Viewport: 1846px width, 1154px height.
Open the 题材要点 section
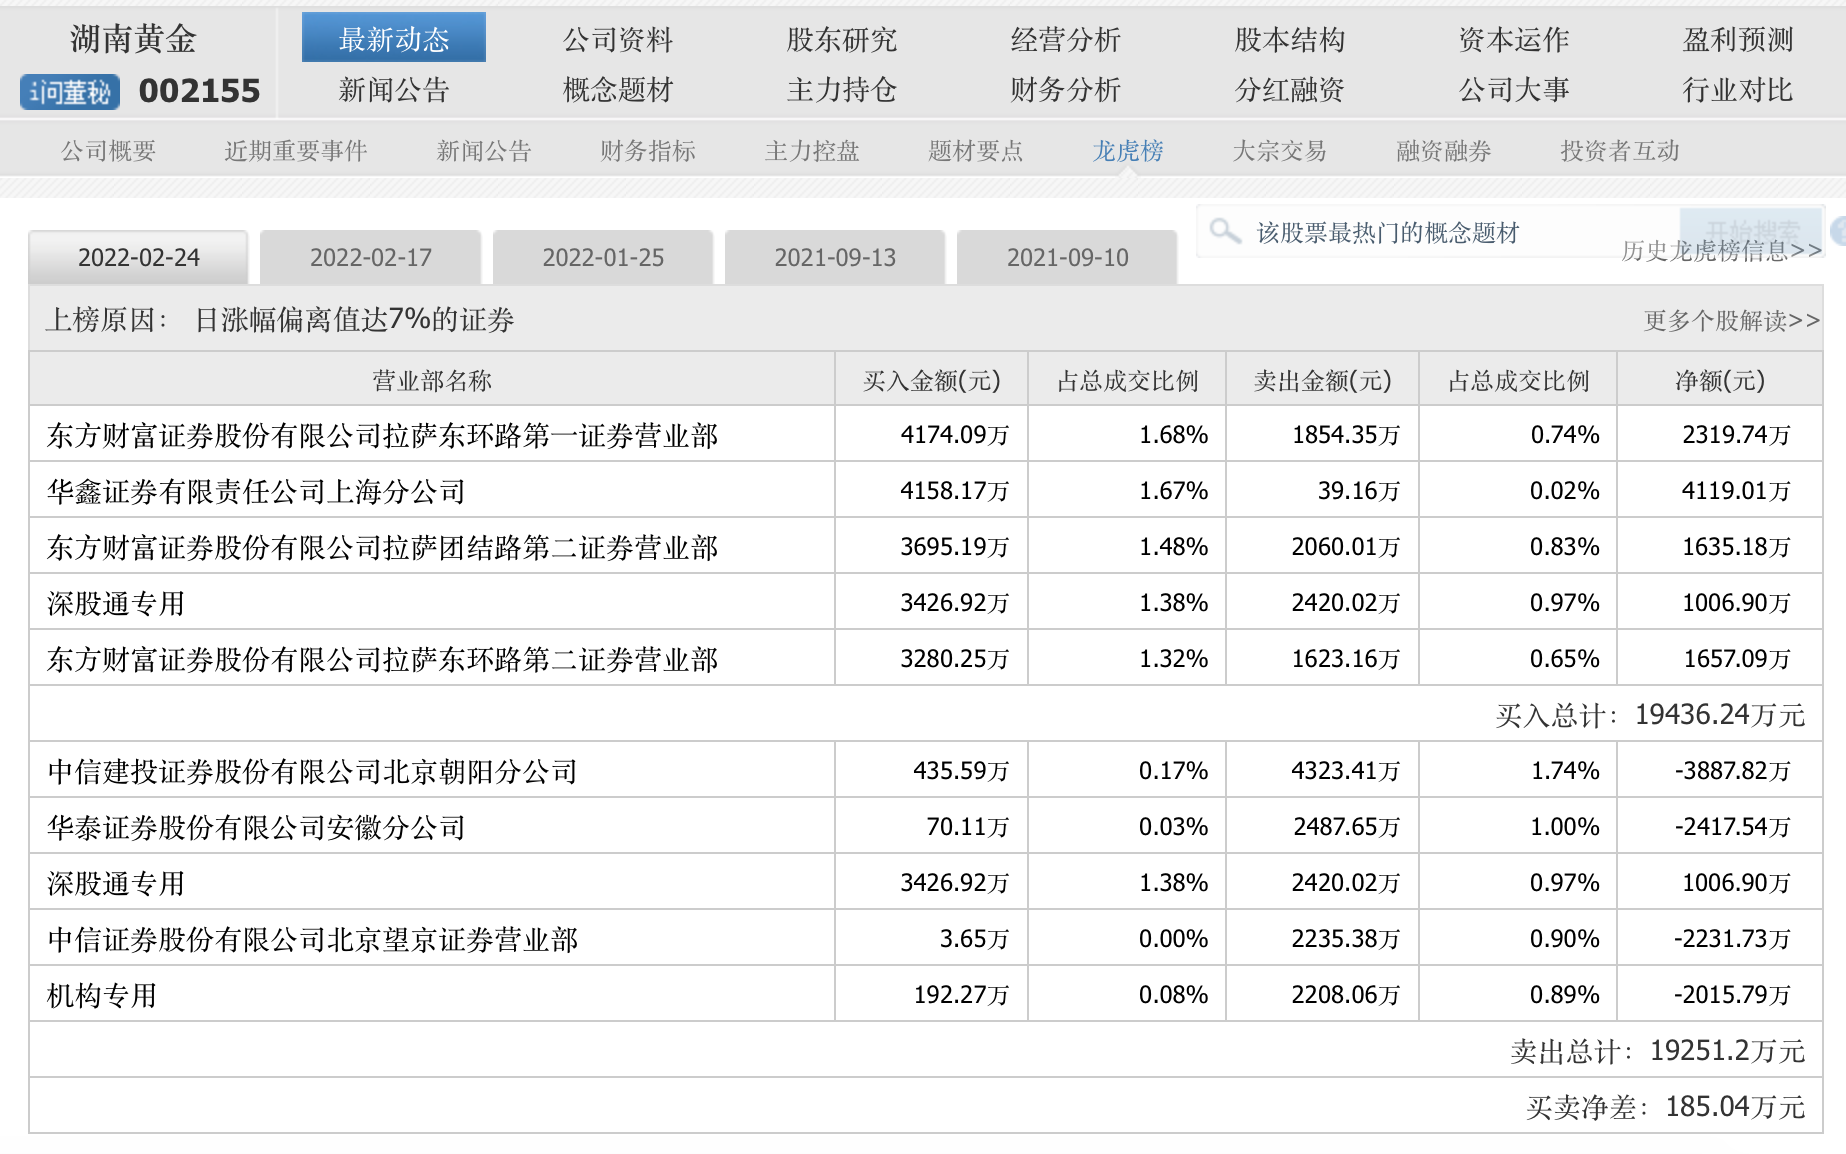click(975, 151)
